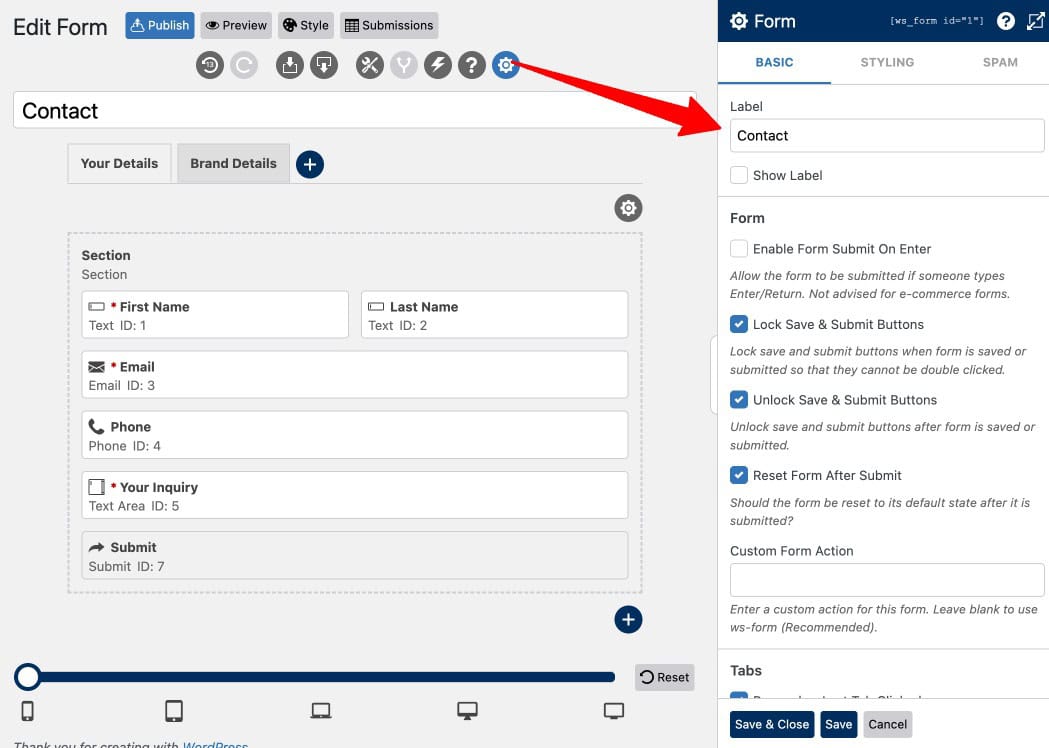Uncheck Unlock Save & Submit Buttons

pyautogui.click(x=739, y=400)
